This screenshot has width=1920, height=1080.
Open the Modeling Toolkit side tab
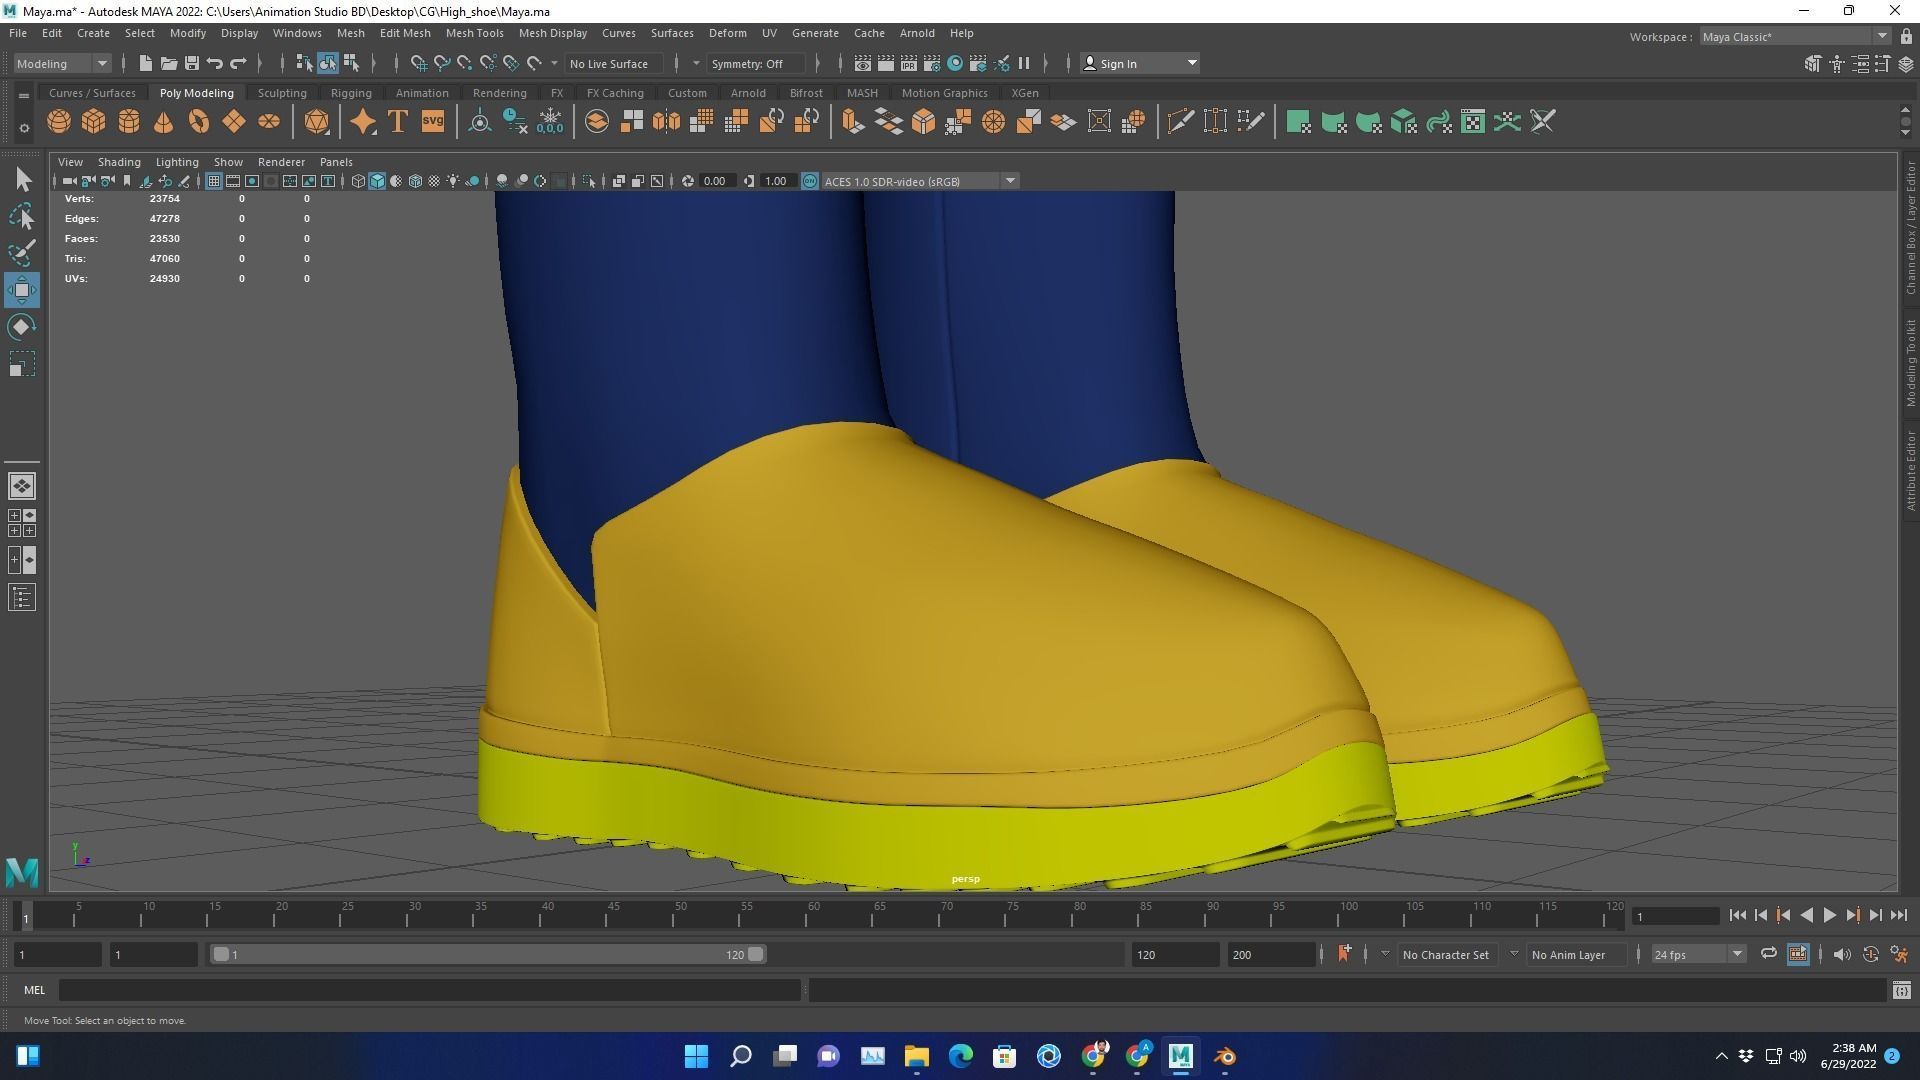click(x=1910, y=363)
